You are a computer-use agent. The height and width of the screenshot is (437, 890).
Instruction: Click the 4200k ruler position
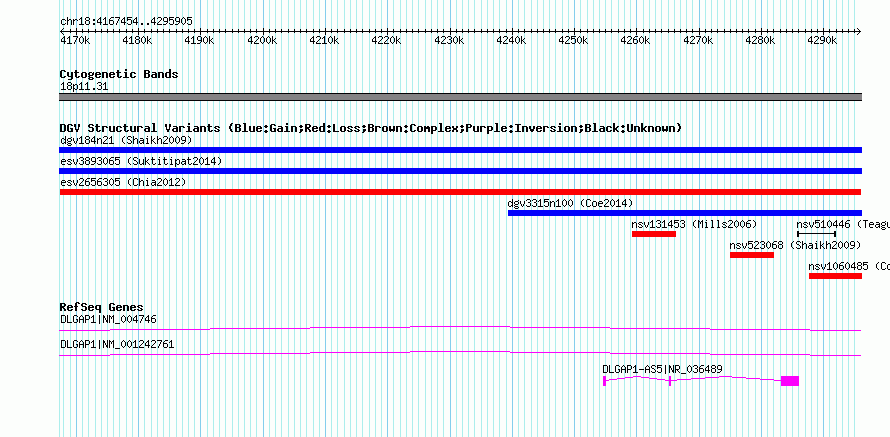point(262,41)
